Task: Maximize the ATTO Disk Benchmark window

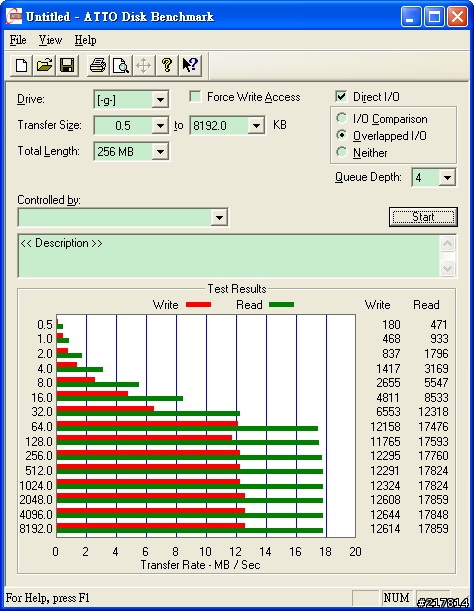Action: tap(434, 17)
